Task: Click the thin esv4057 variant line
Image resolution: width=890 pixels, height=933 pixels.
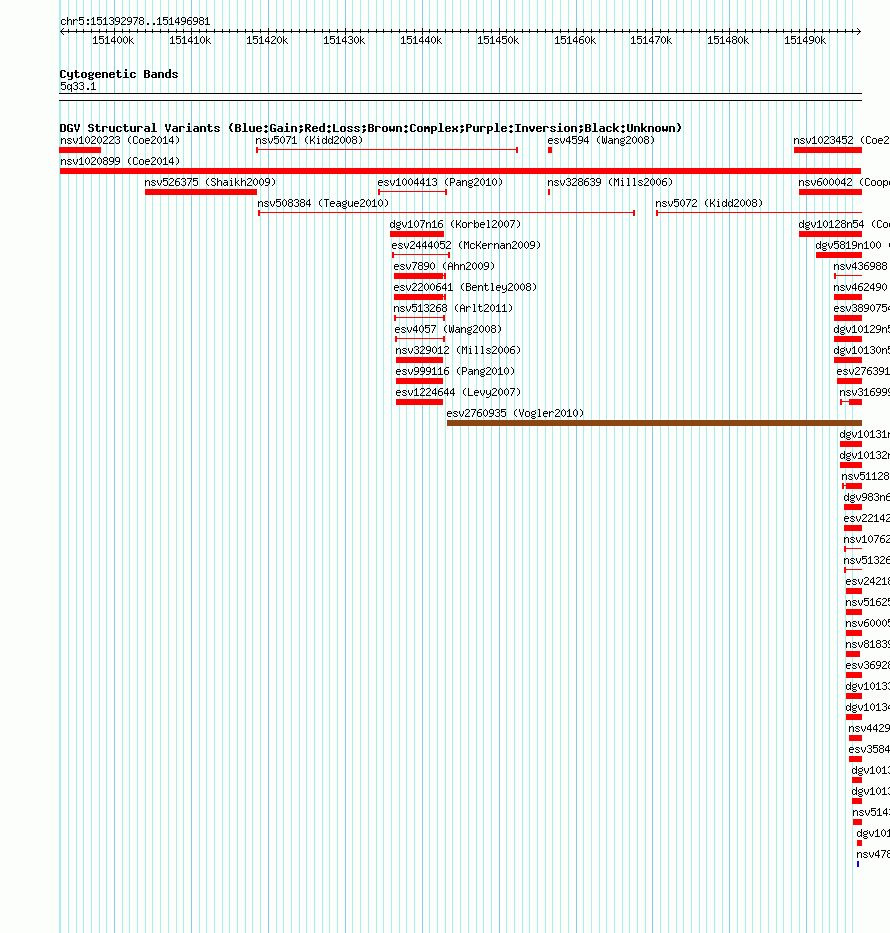Action: (x=420, y=339)
